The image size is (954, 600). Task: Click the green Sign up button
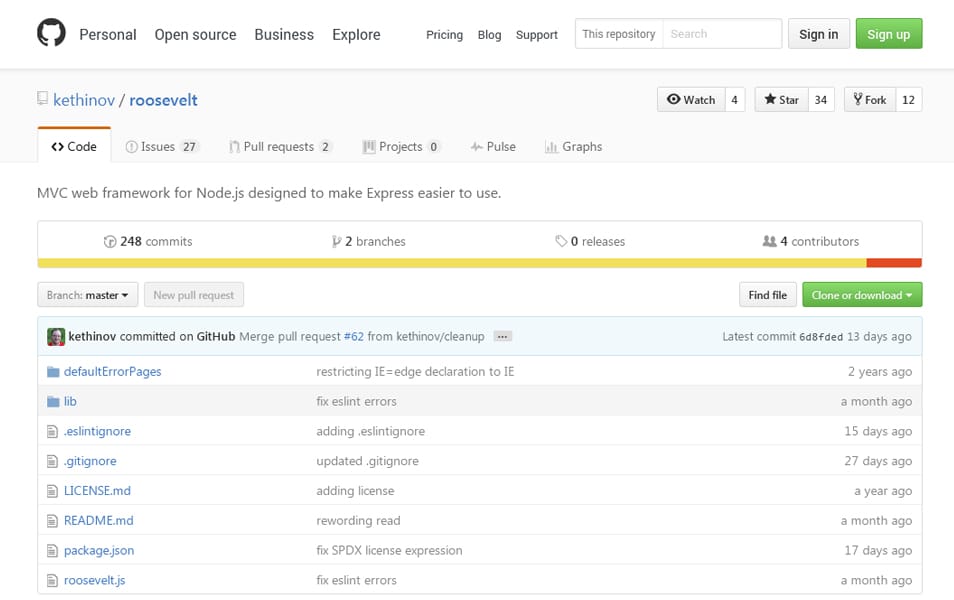click(889, 34)
